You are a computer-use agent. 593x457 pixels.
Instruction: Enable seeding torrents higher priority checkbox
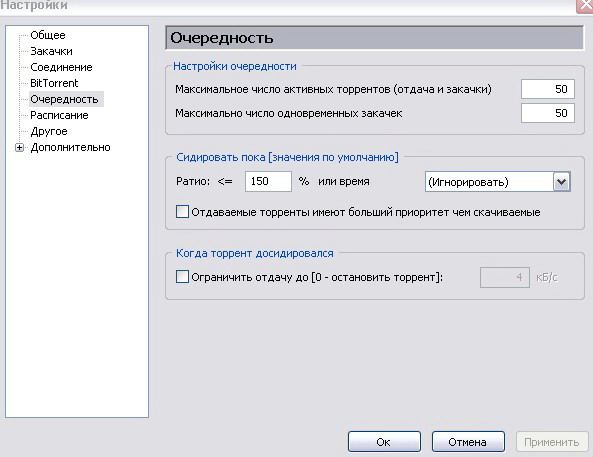tap(182, 211)
